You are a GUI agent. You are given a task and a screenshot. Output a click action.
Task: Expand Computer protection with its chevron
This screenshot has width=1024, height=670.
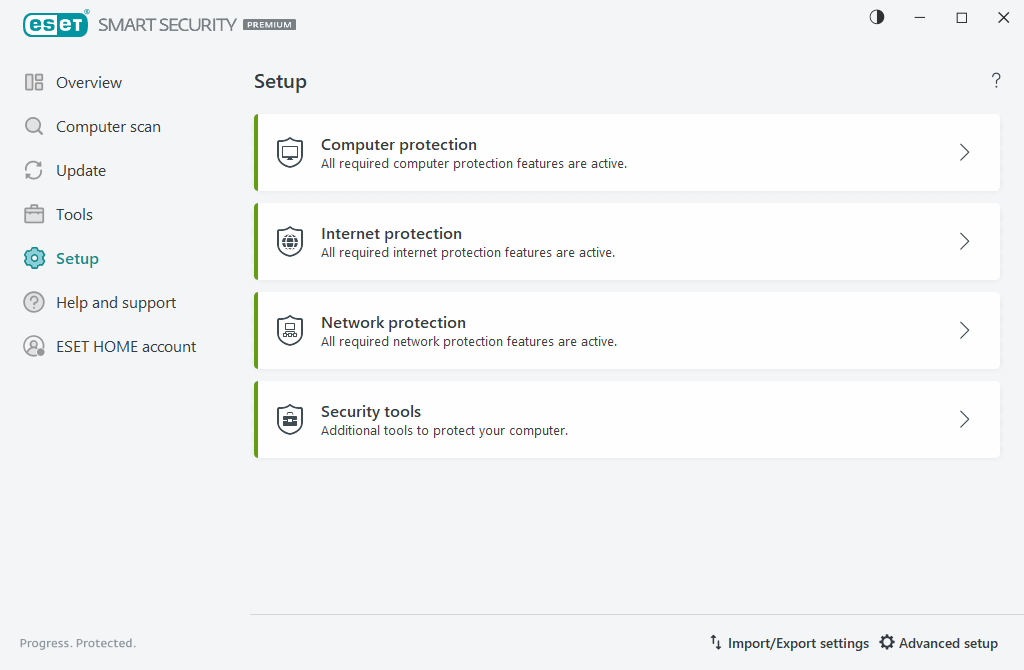(x=965, y=153)
